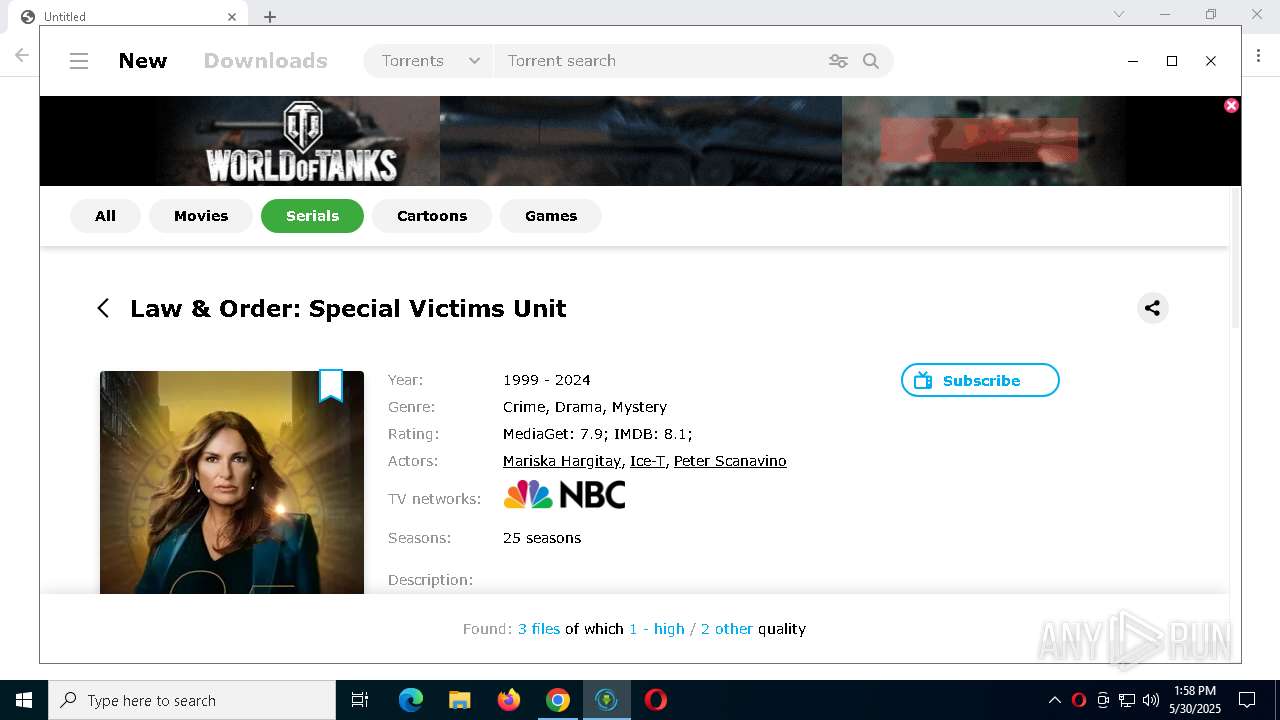Open the MediaGet hamburger menu
This screenshot has width=1280, height=720.
[x=79, y=61]
